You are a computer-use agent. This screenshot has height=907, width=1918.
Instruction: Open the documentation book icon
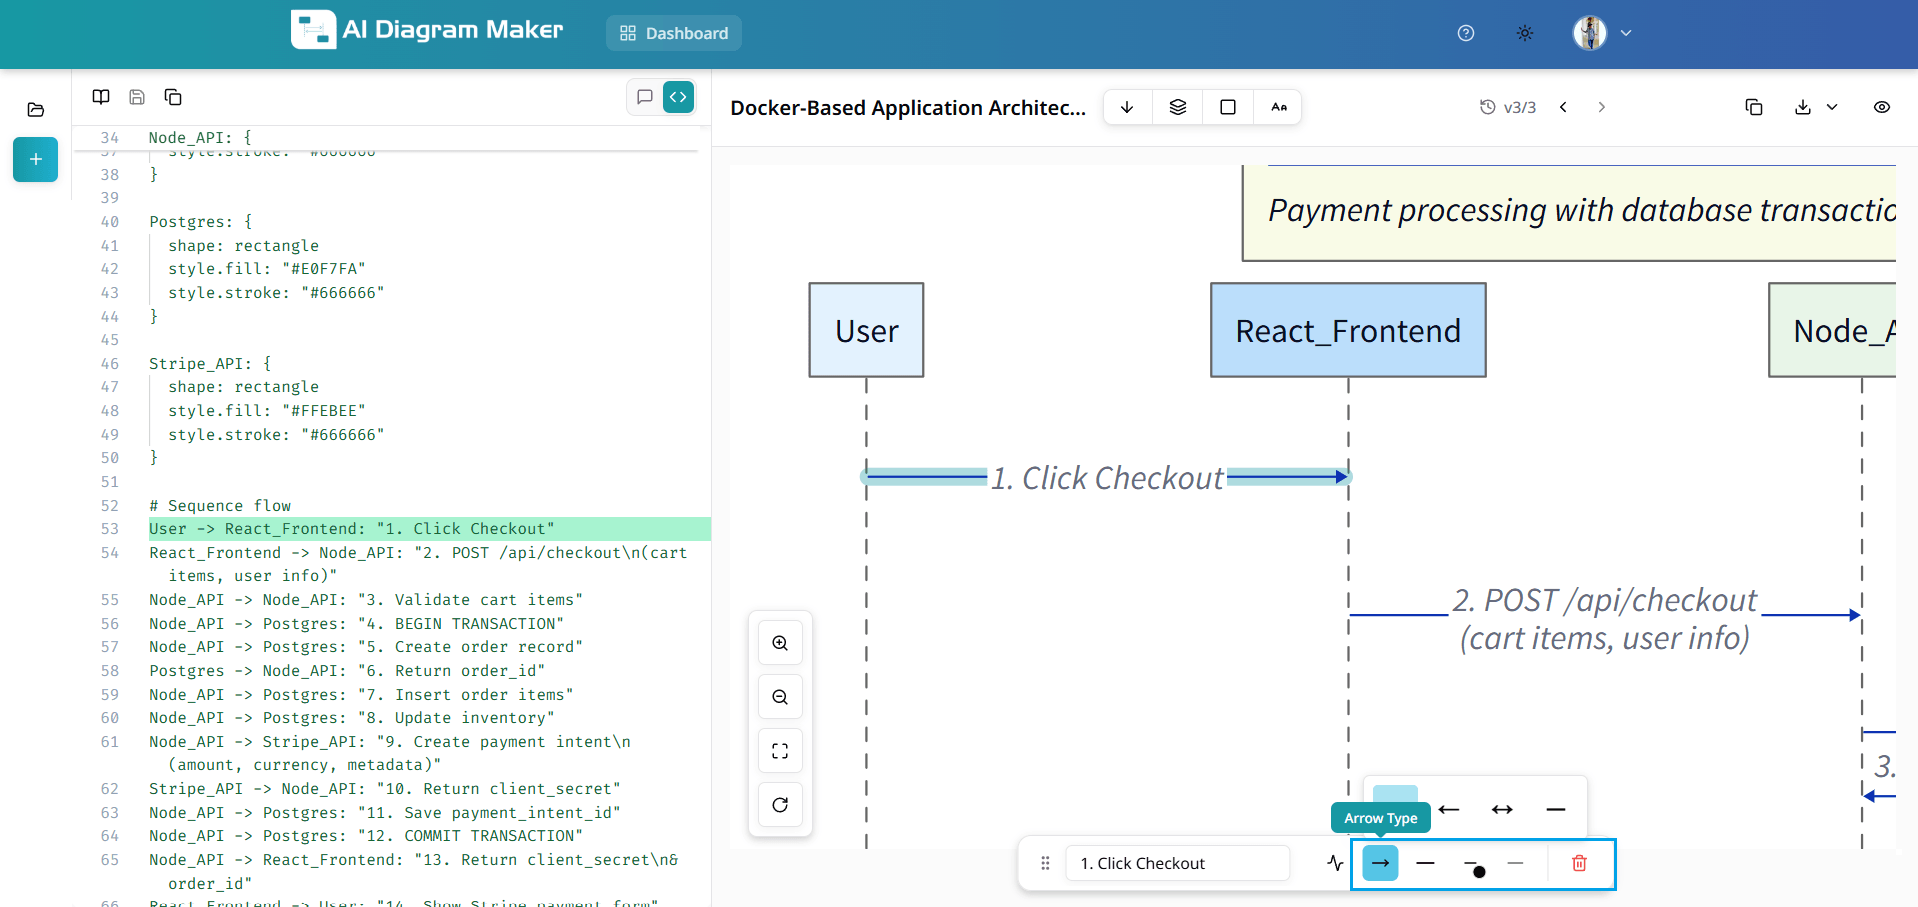[x=101, y=97]
